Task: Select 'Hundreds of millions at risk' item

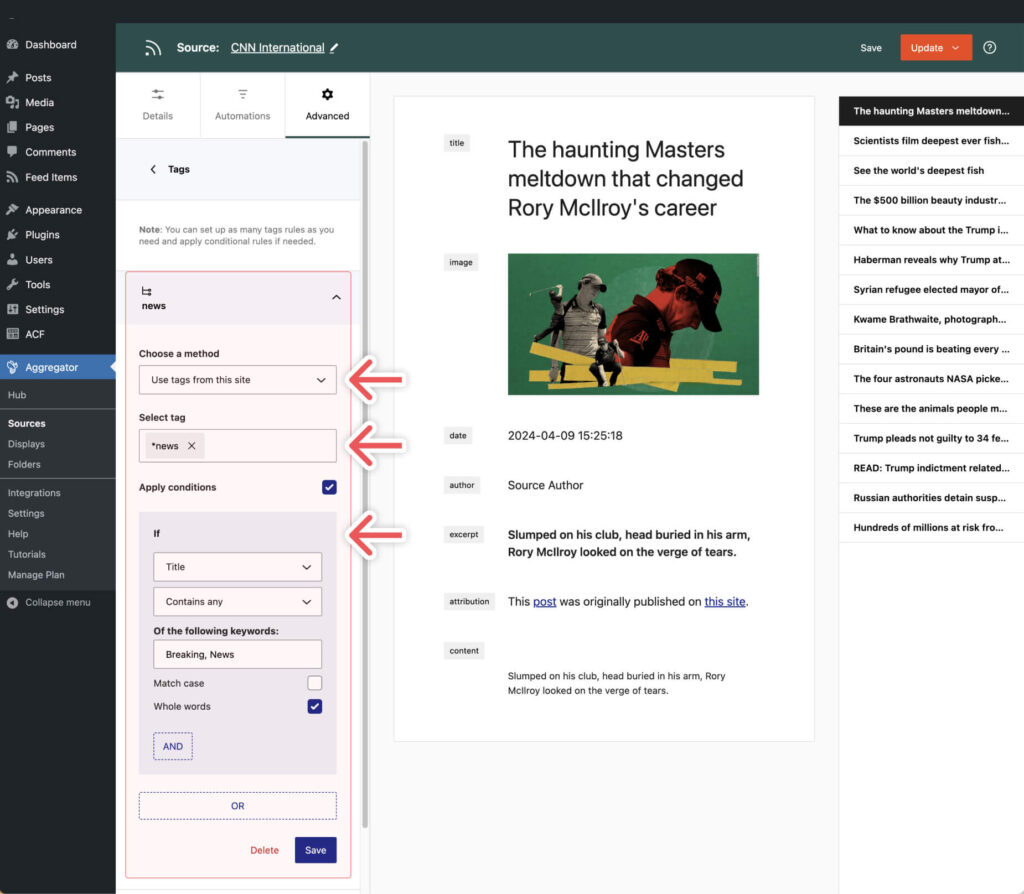Action: pyautogui.click(x=931, y=527)
